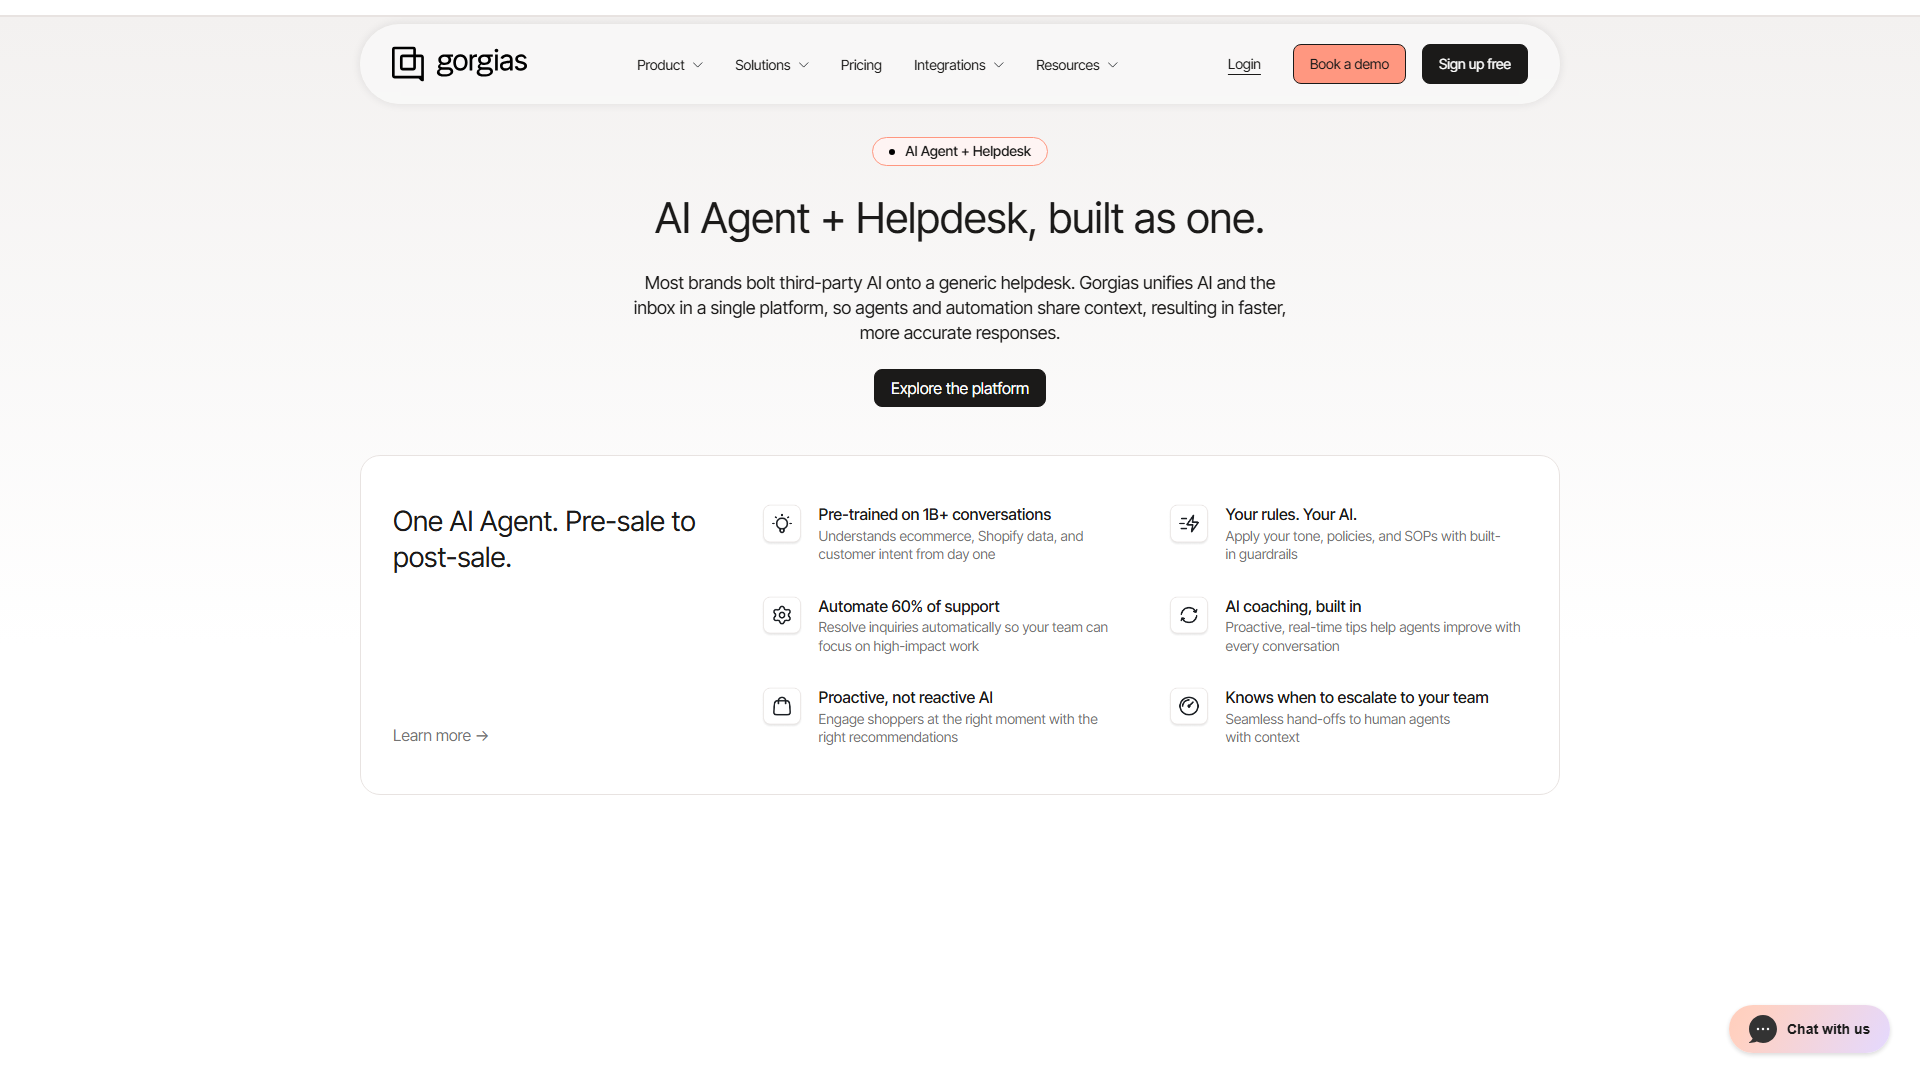Expand the Resources dropdown menu

click(x=1077, y=65)
